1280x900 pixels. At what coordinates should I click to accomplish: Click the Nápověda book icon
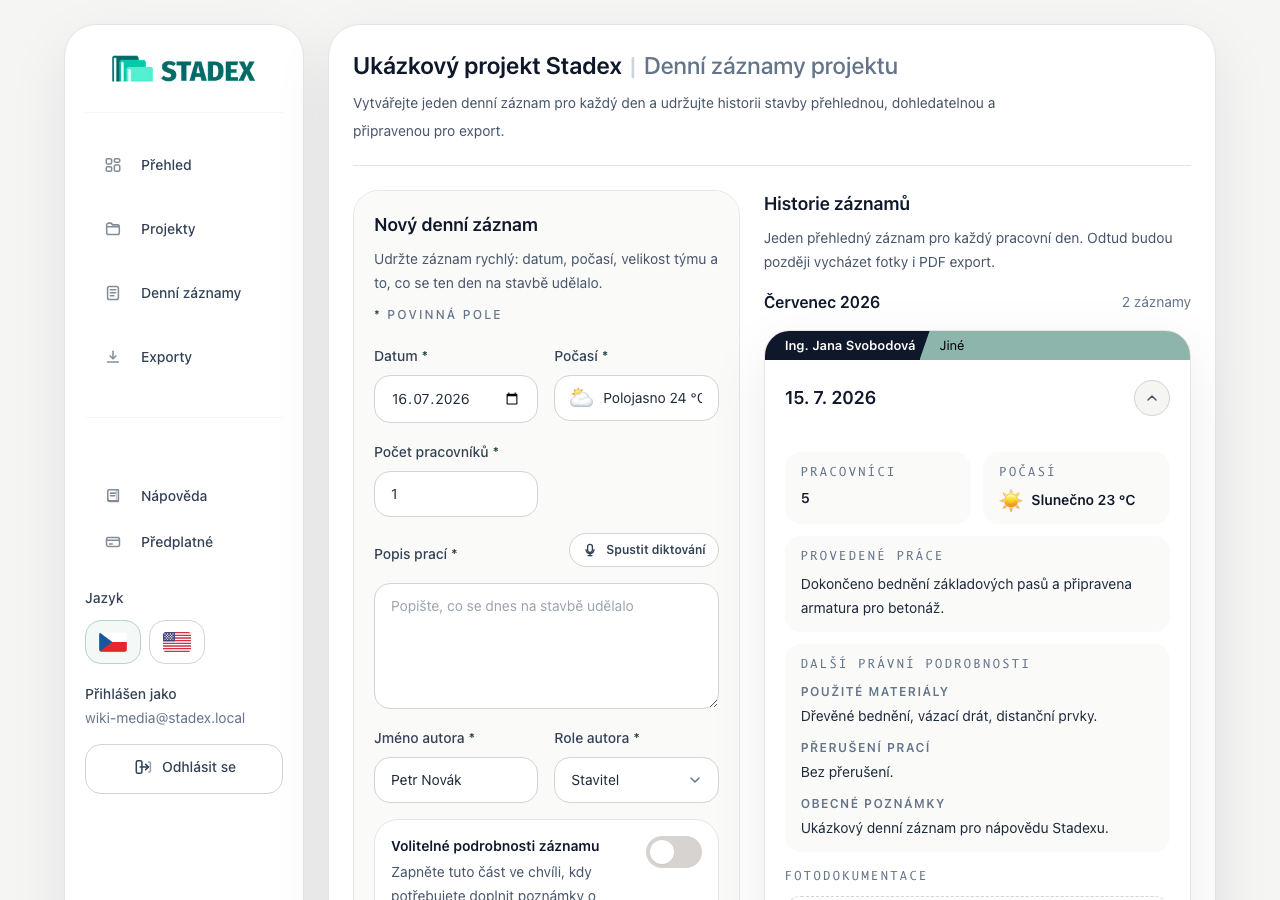(113, 496)
